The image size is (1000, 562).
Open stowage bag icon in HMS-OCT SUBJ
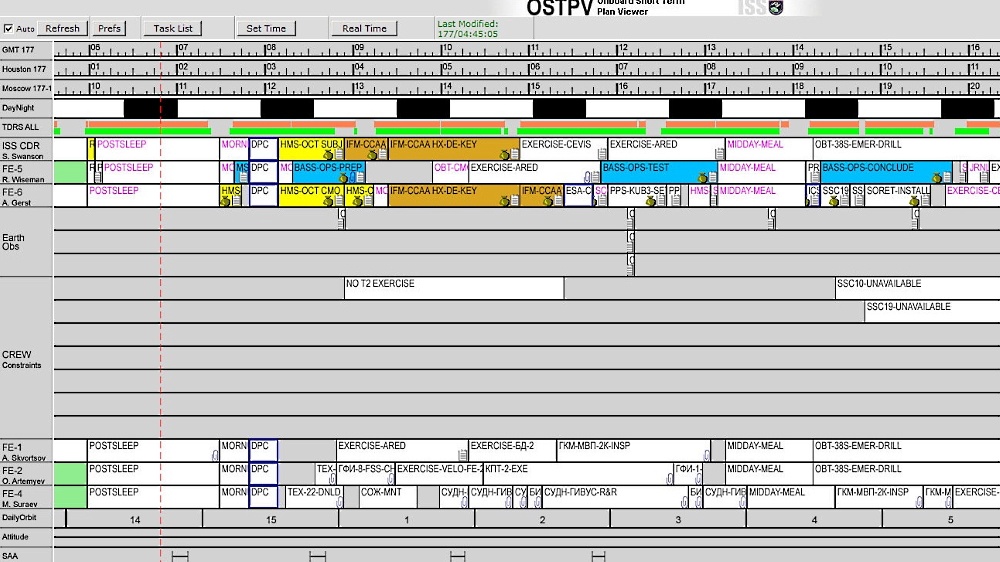(328, 154)
